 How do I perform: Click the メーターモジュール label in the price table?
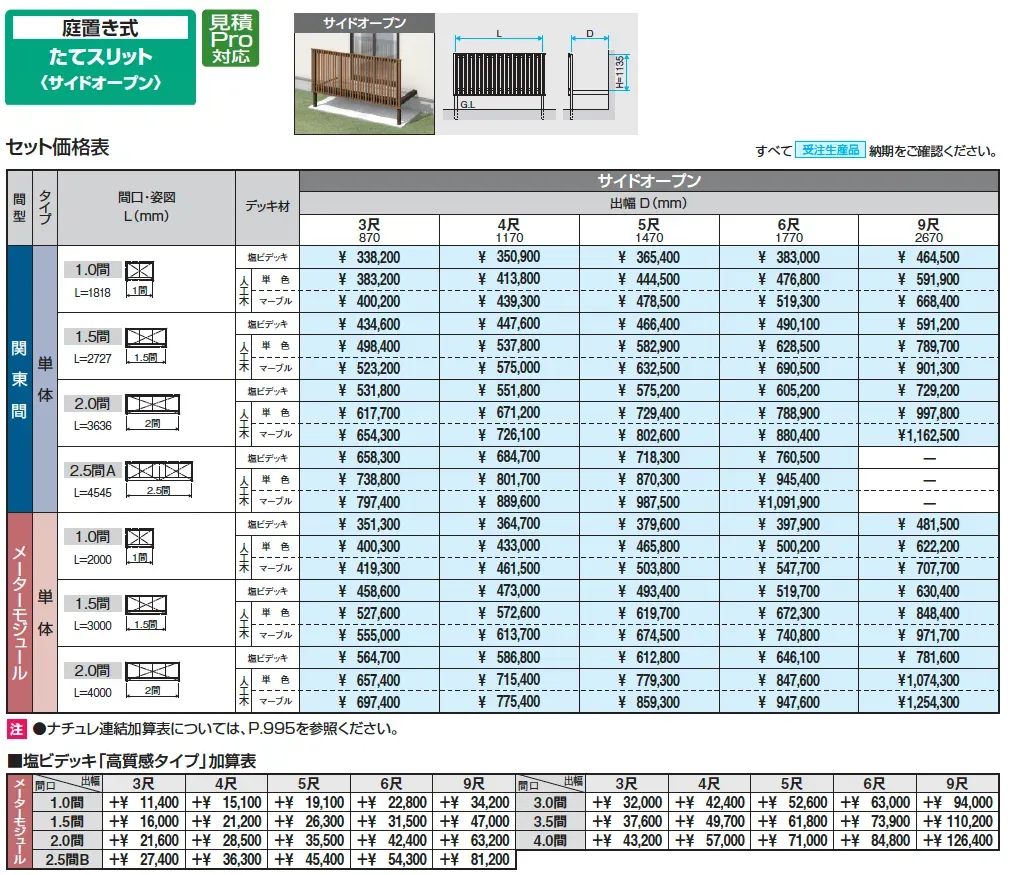19,613
